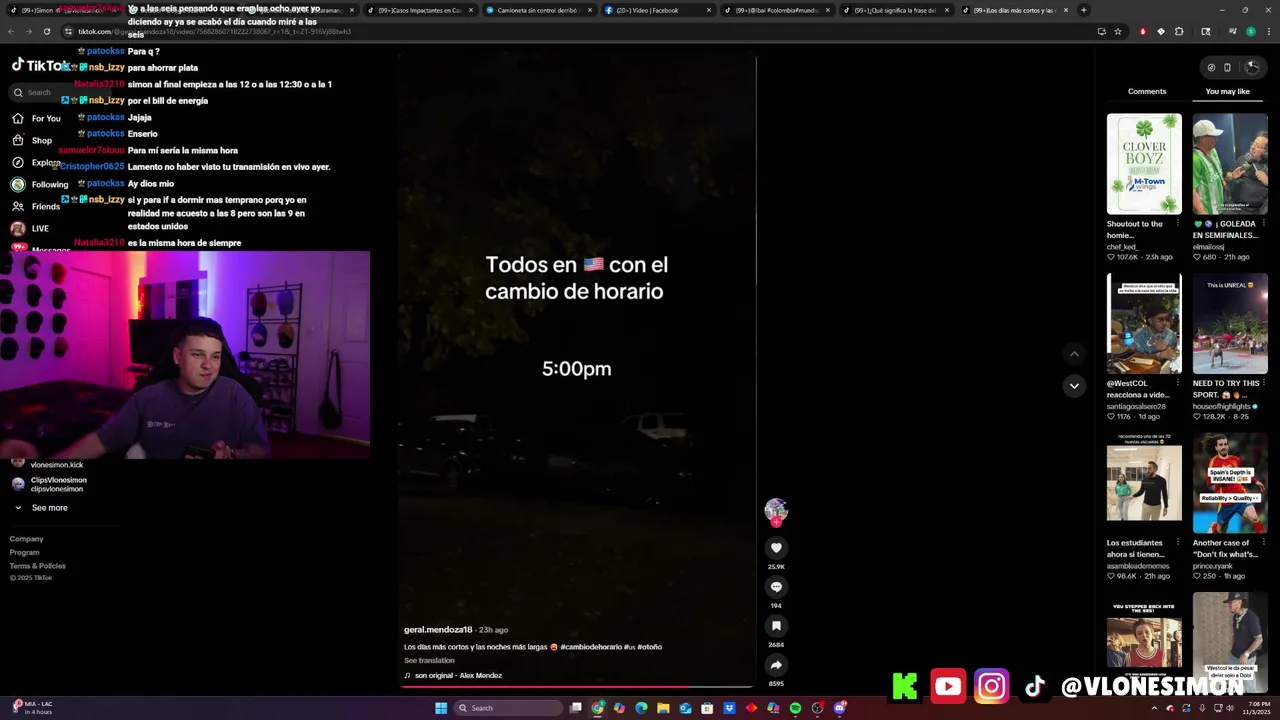Screen dimensions: 1280x720
Task: Open Friends in the TikTok sidebar
Action: tap(36, 206)
